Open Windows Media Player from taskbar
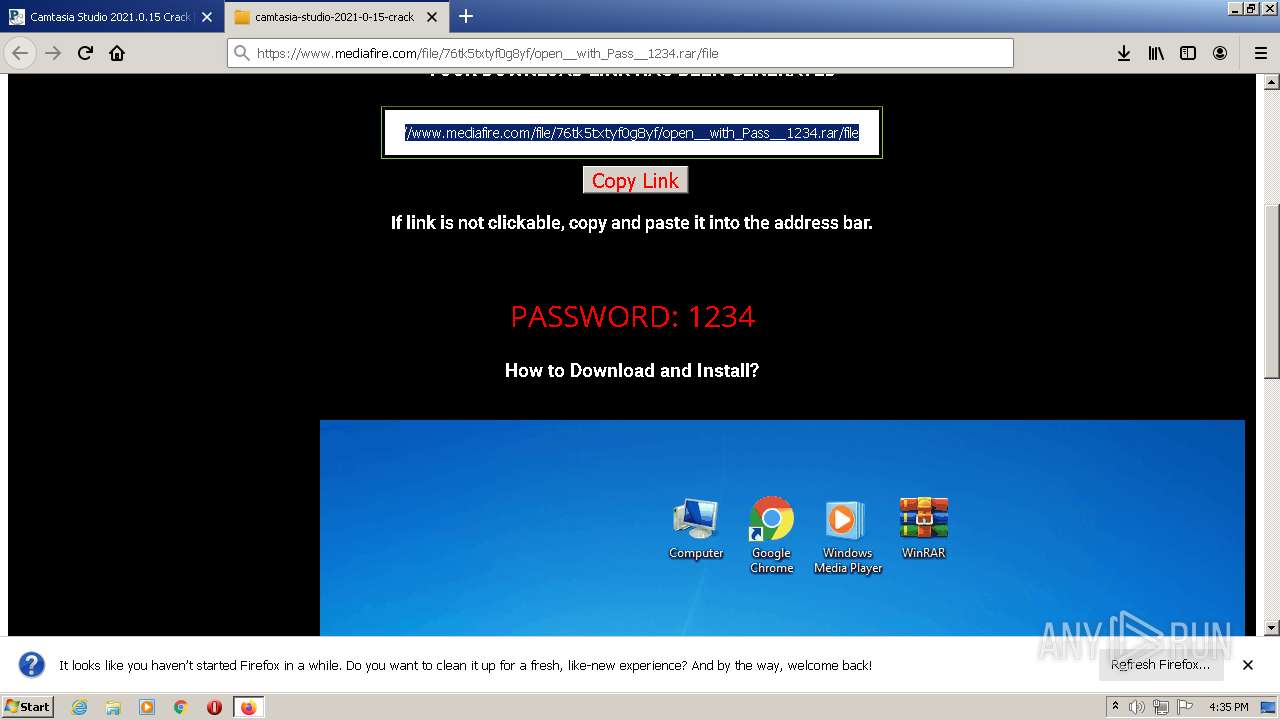 (147, 707)
